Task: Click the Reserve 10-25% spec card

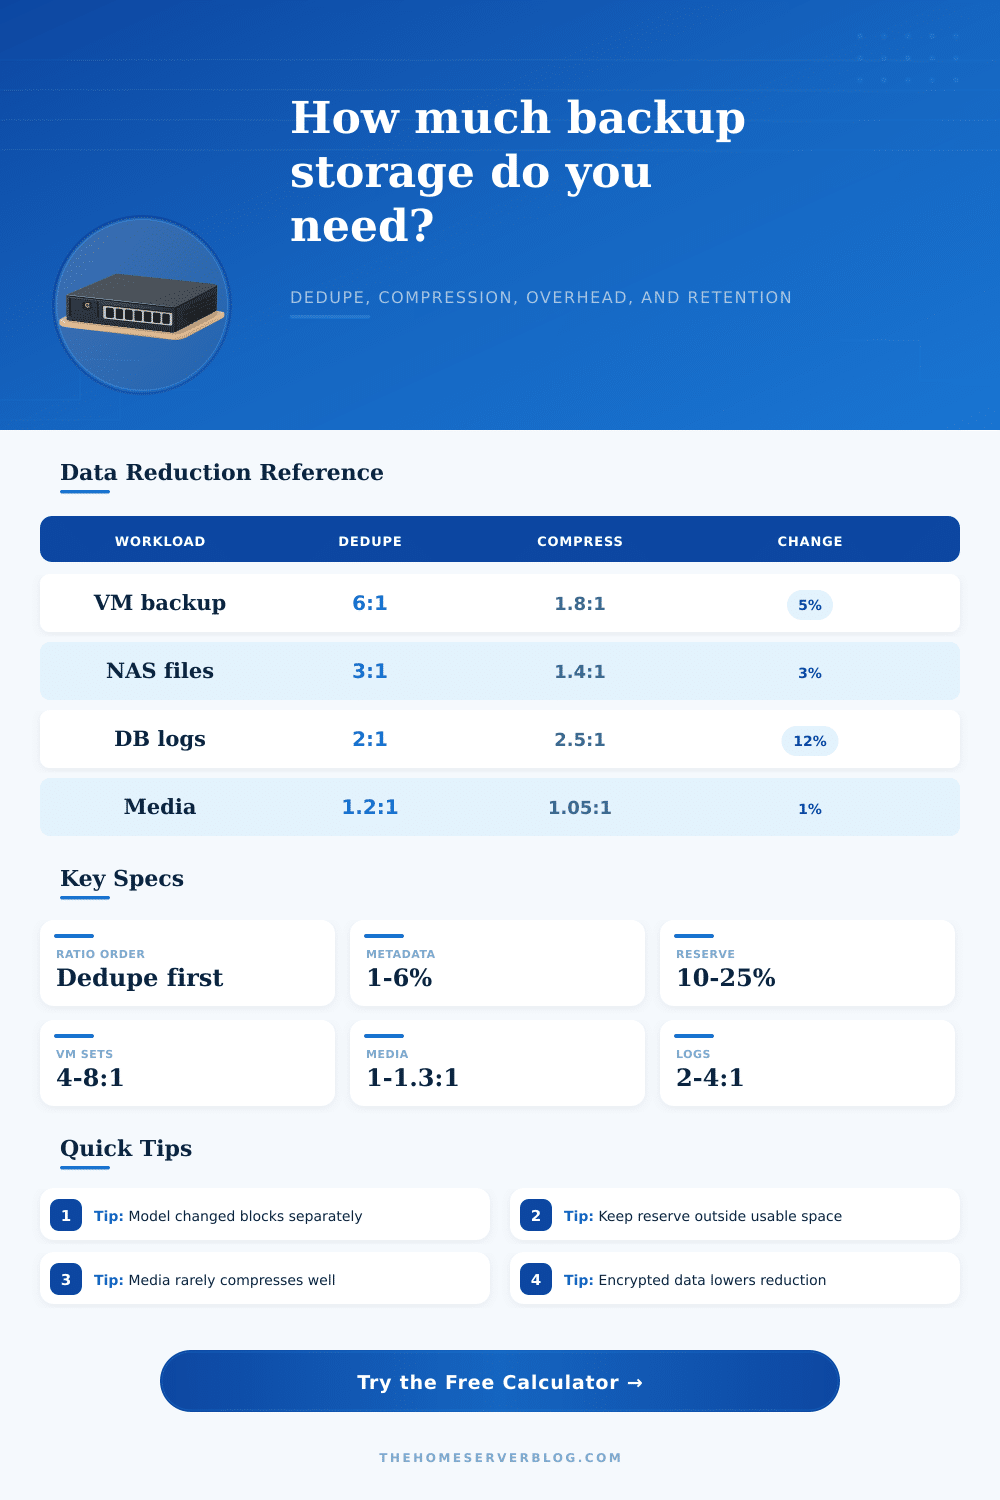Action: click(807, 963)
